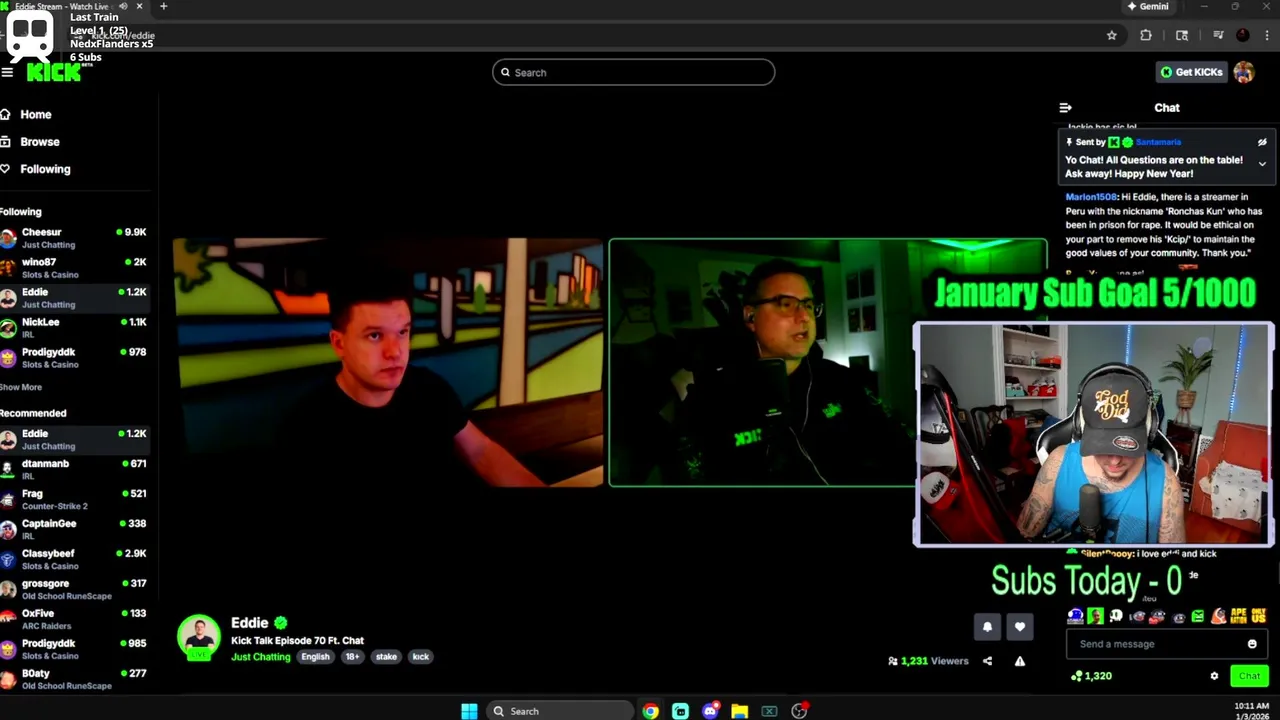Viewport: 1280px width, 720px height.
Task: Toggle the follow heart button
Action: tap(1019, 627)
